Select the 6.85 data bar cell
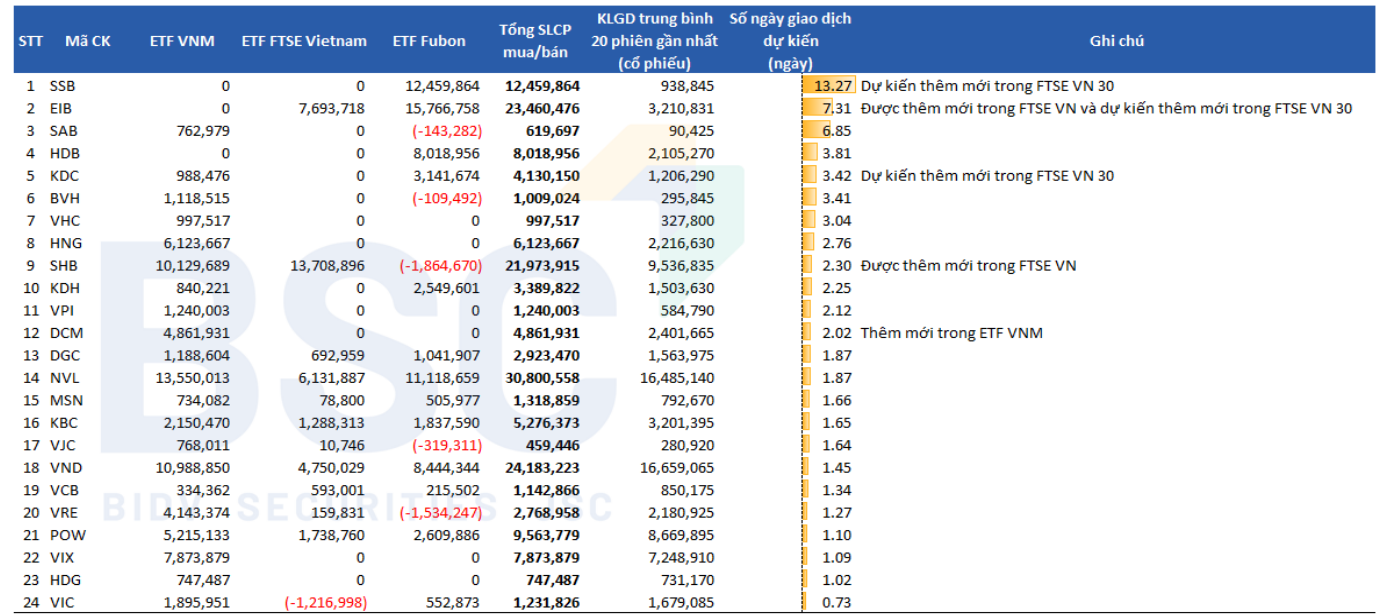 (828, 131)
